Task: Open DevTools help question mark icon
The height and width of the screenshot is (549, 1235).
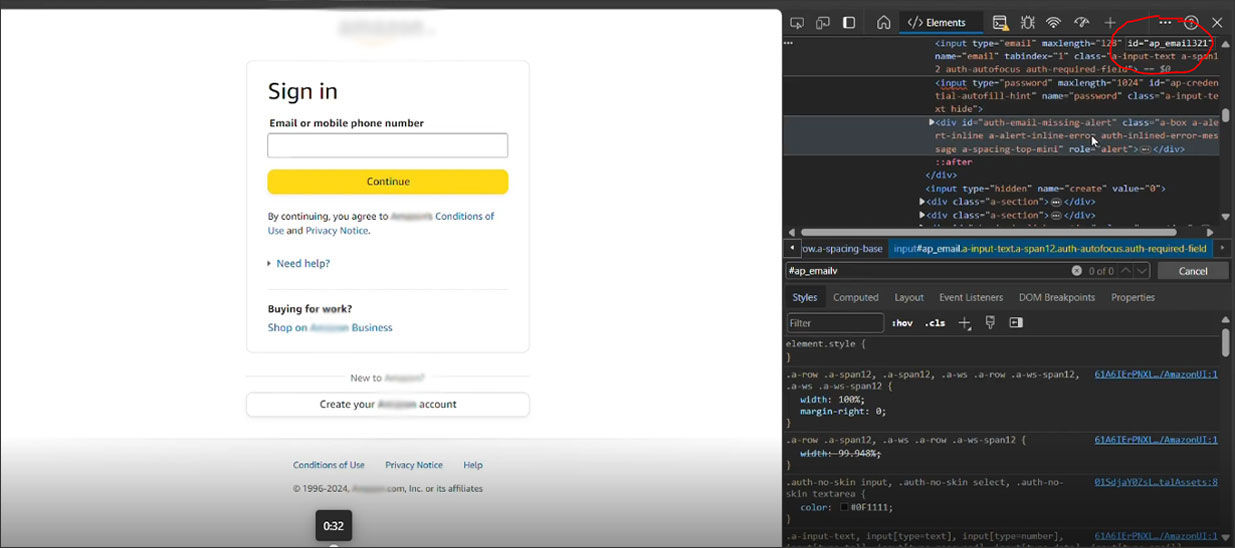Action: [1191, 22]
